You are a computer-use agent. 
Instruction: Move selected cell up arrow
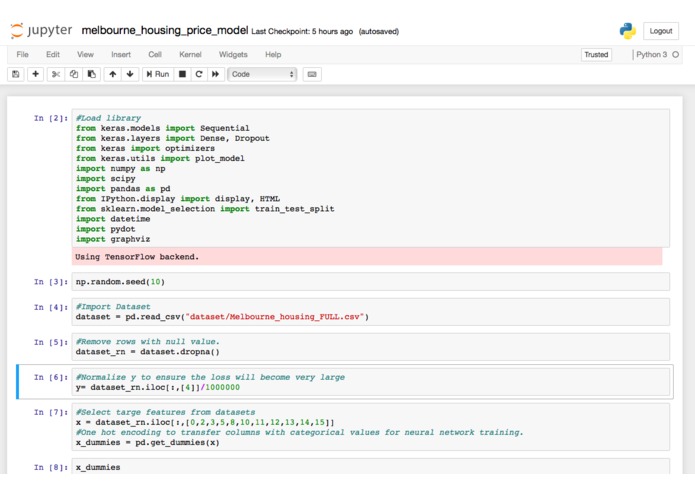tap(113, 74)
